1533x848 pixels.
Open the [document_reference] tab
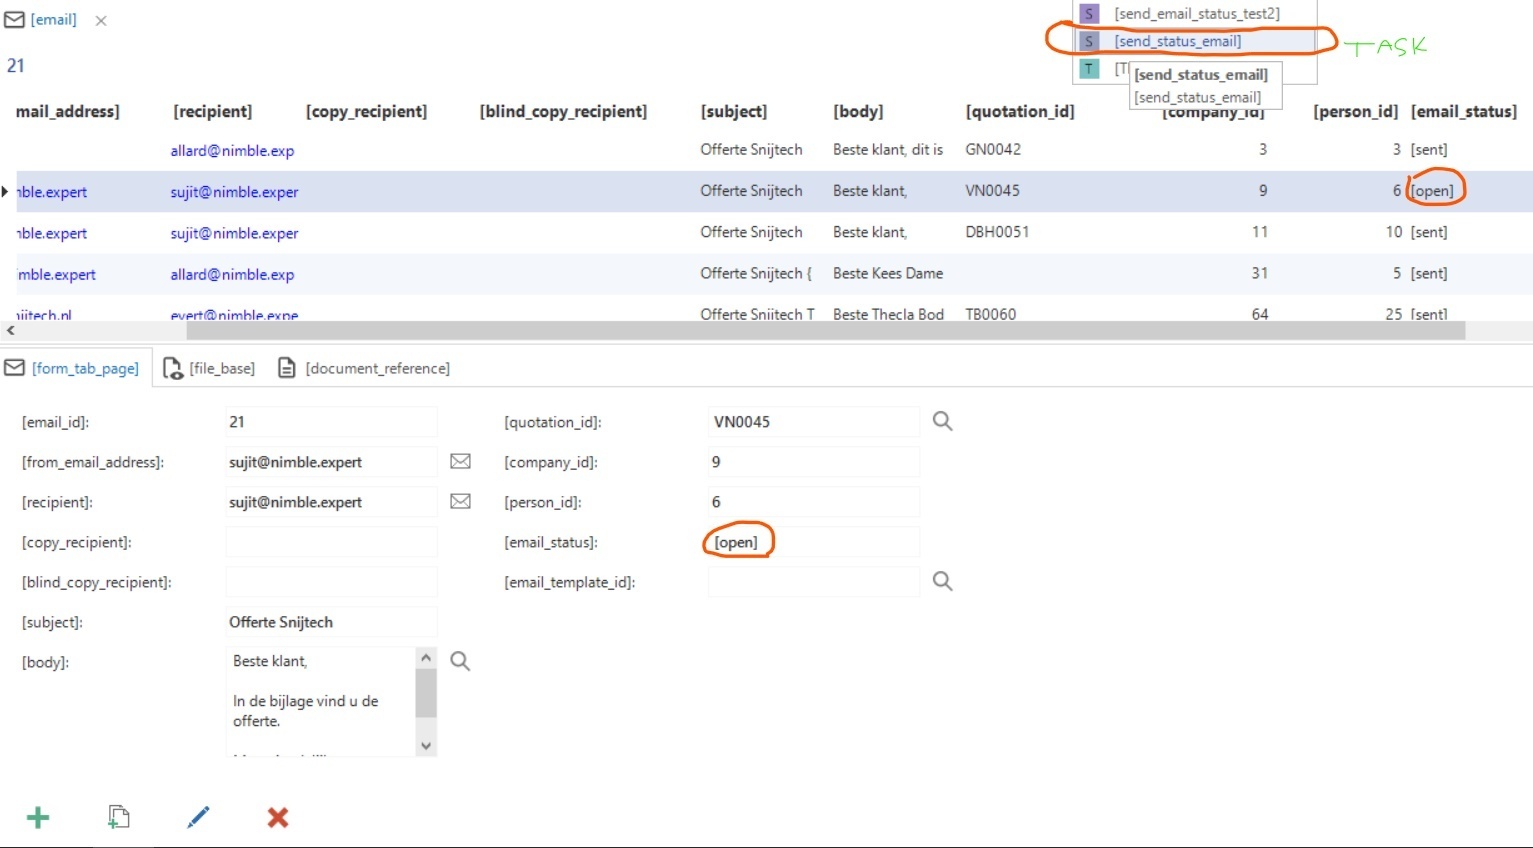click(364, 368)
